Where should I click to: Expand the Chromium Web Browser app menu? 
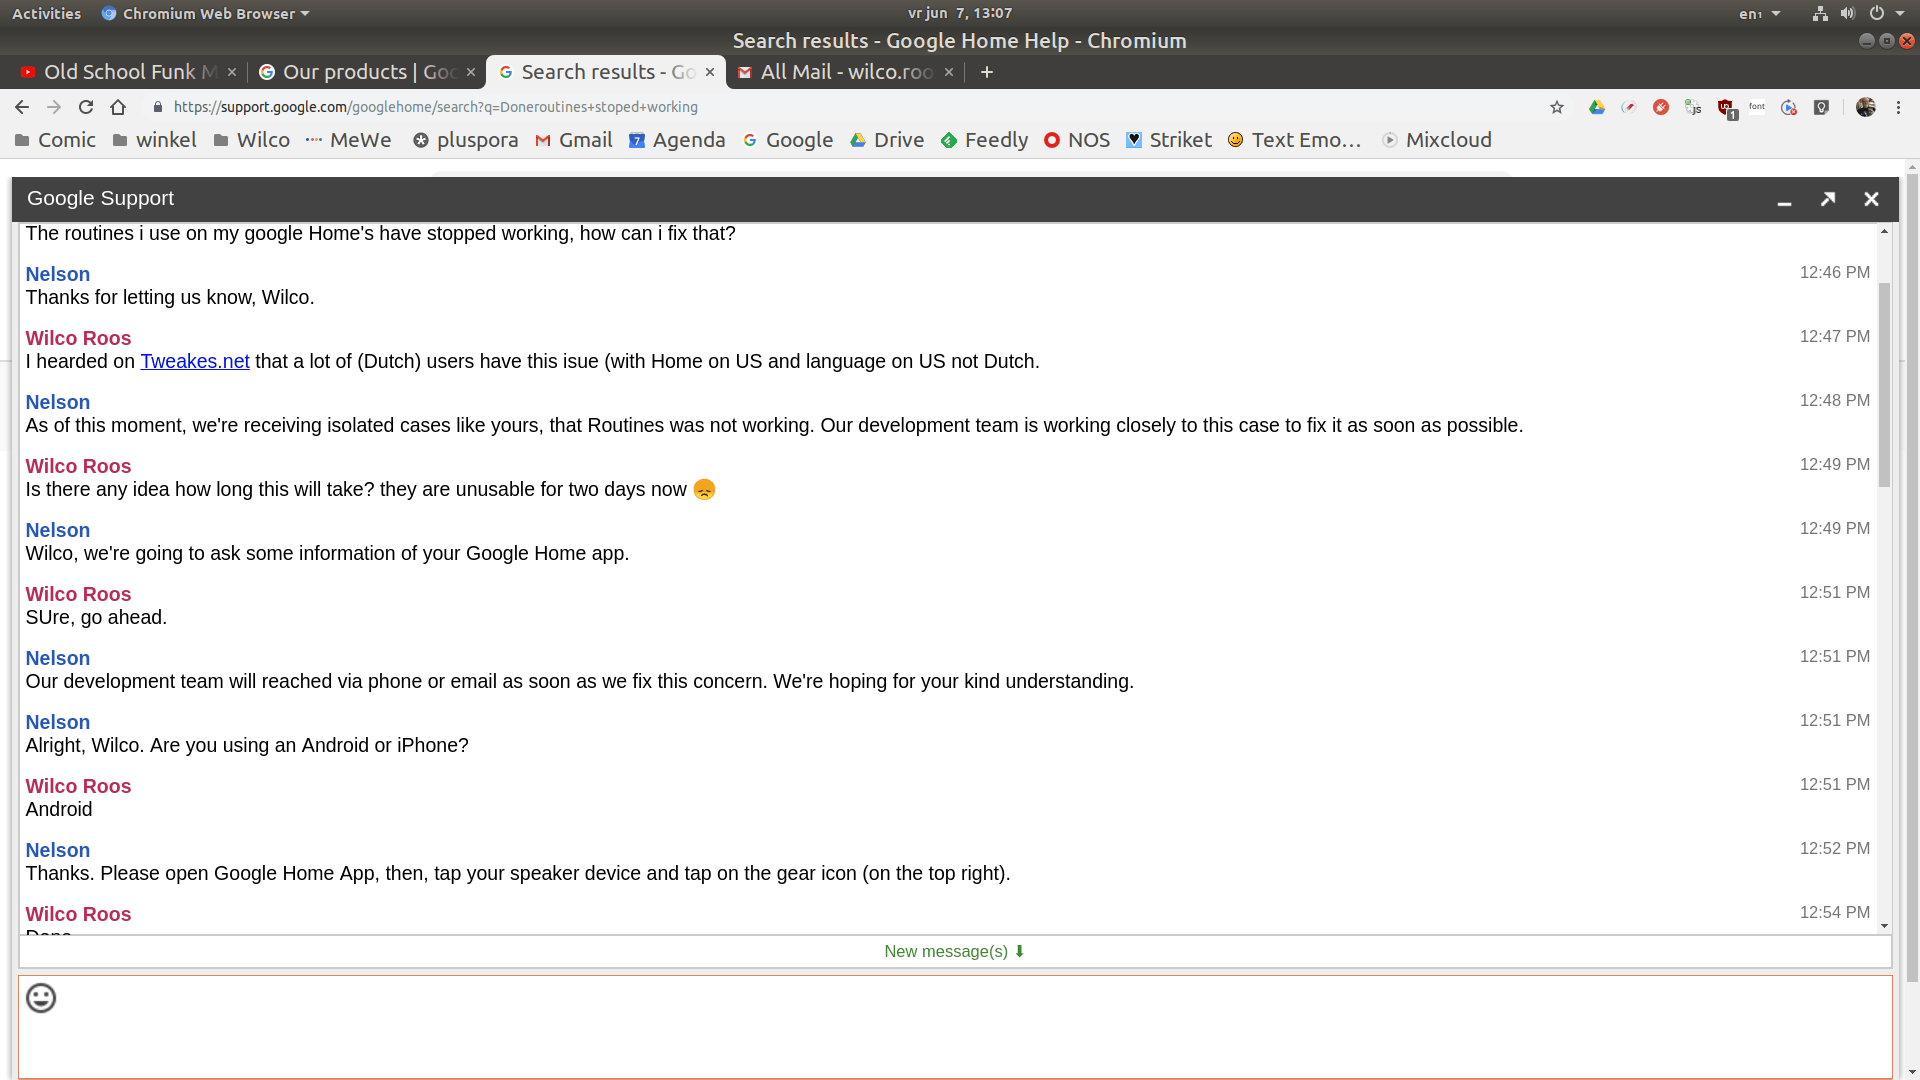point(207,14)
